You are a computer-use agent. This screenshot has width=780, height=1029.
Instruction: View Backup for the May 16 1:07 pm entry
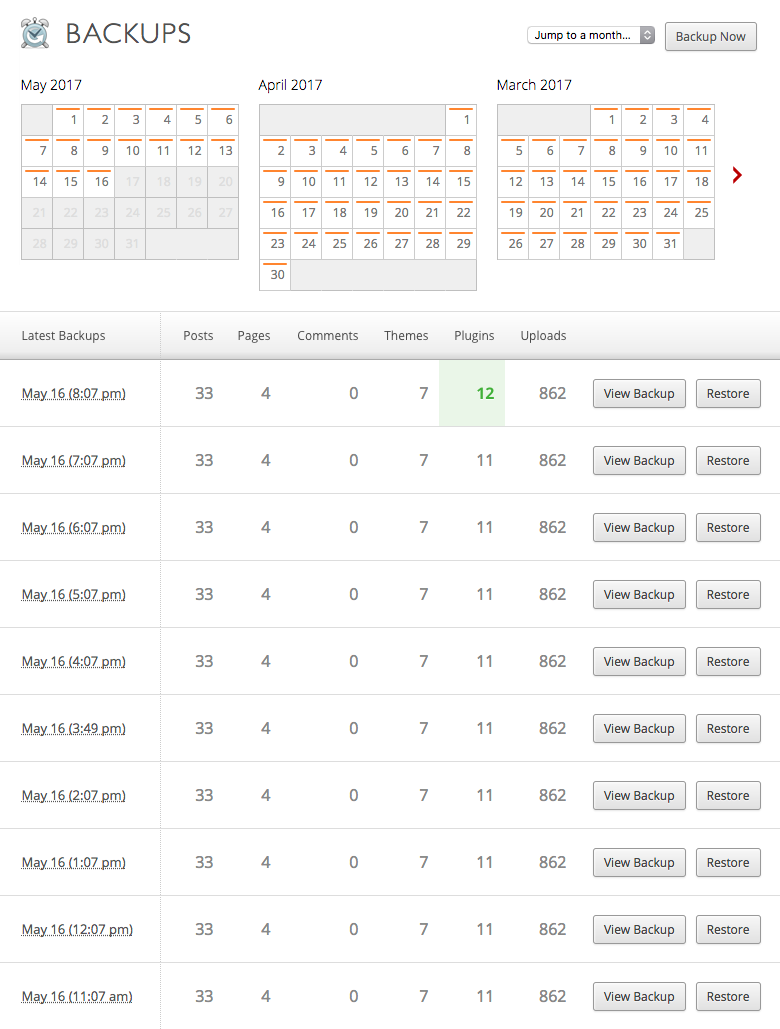point(639,862)
